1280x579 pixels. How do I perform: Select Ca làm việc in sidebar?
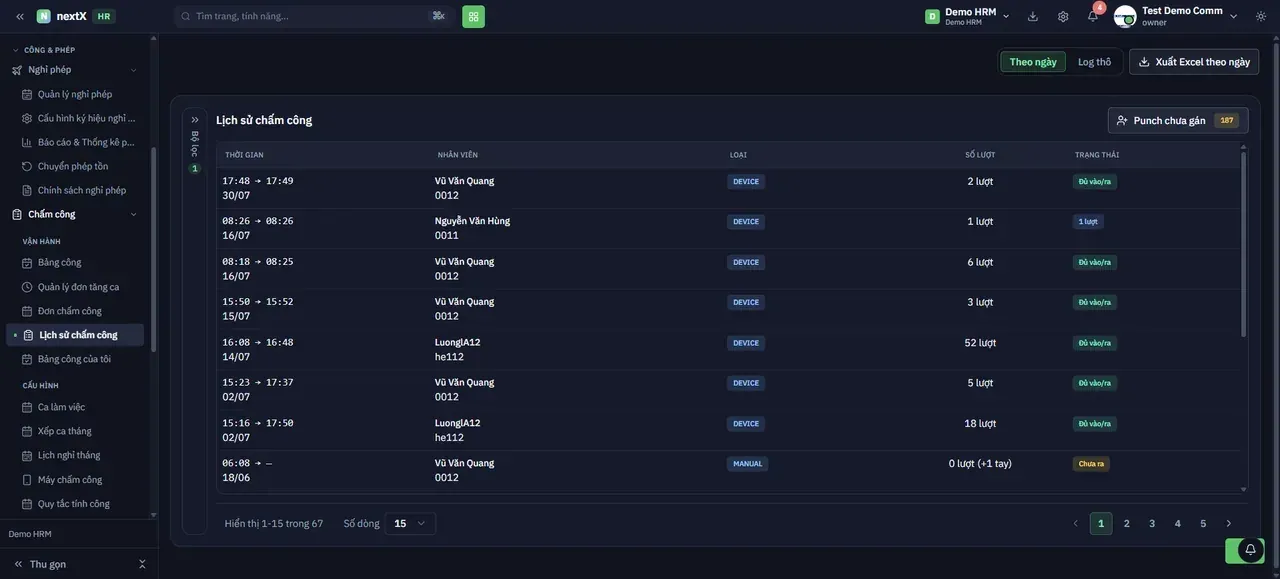(61, 407)
